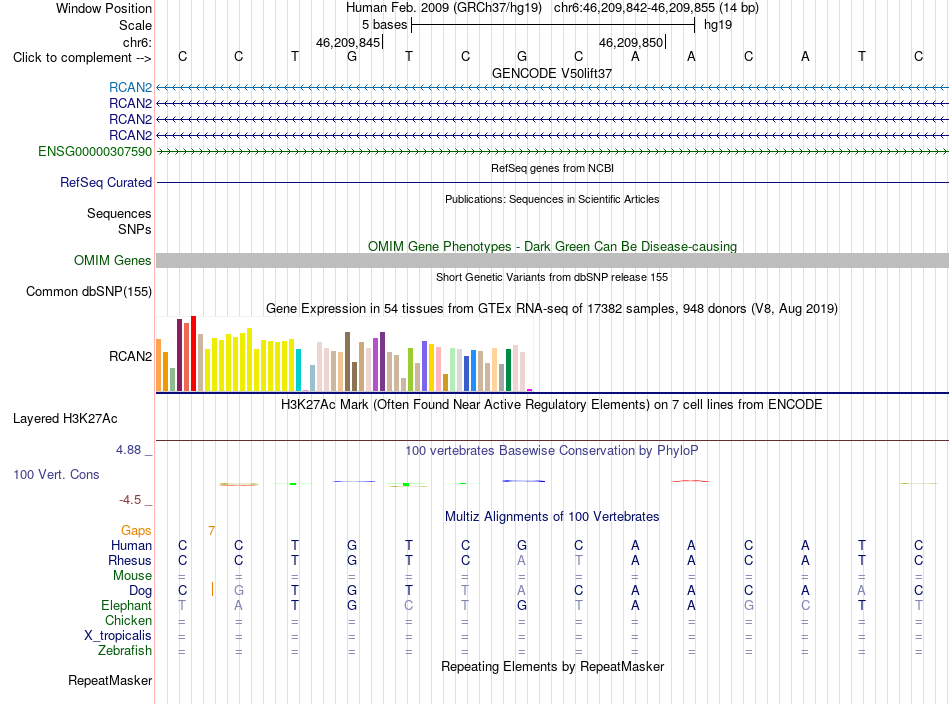Click the Scale row label

135,25
